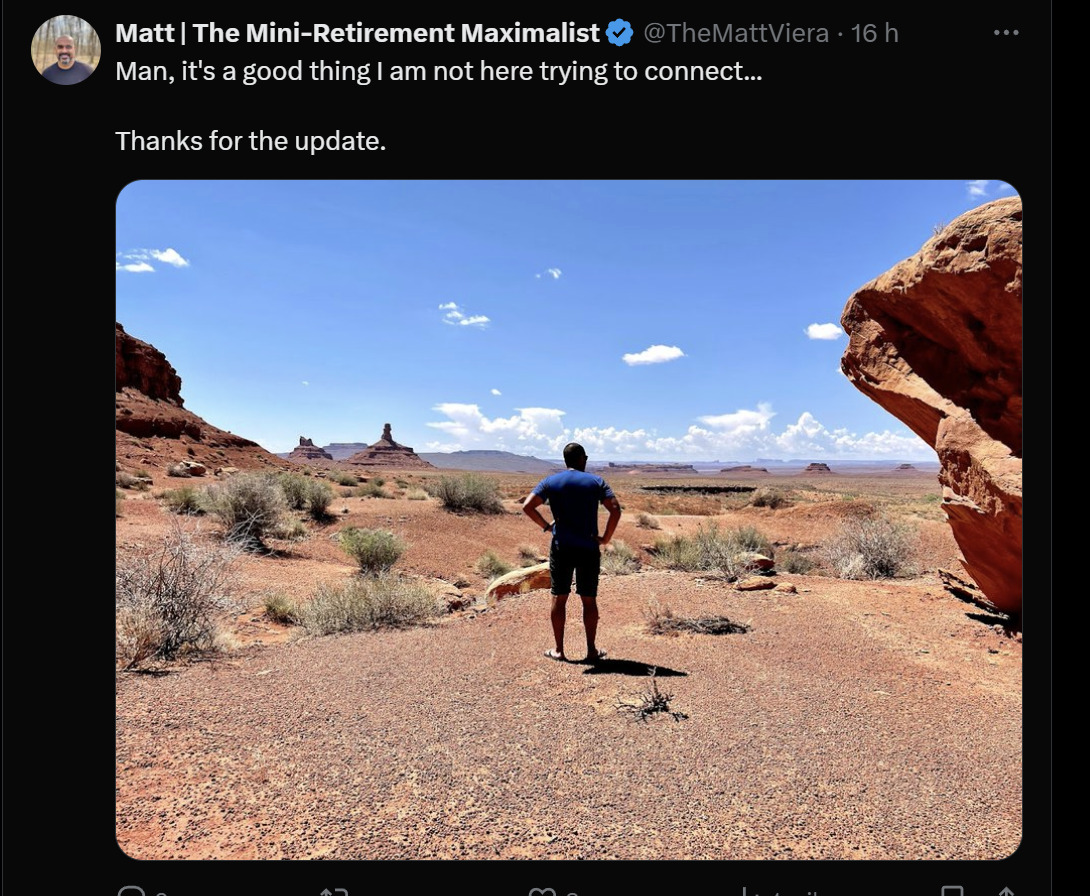Click the man standing in the photo
This screenshot has height=896, width=1090.
click(572, 551)
